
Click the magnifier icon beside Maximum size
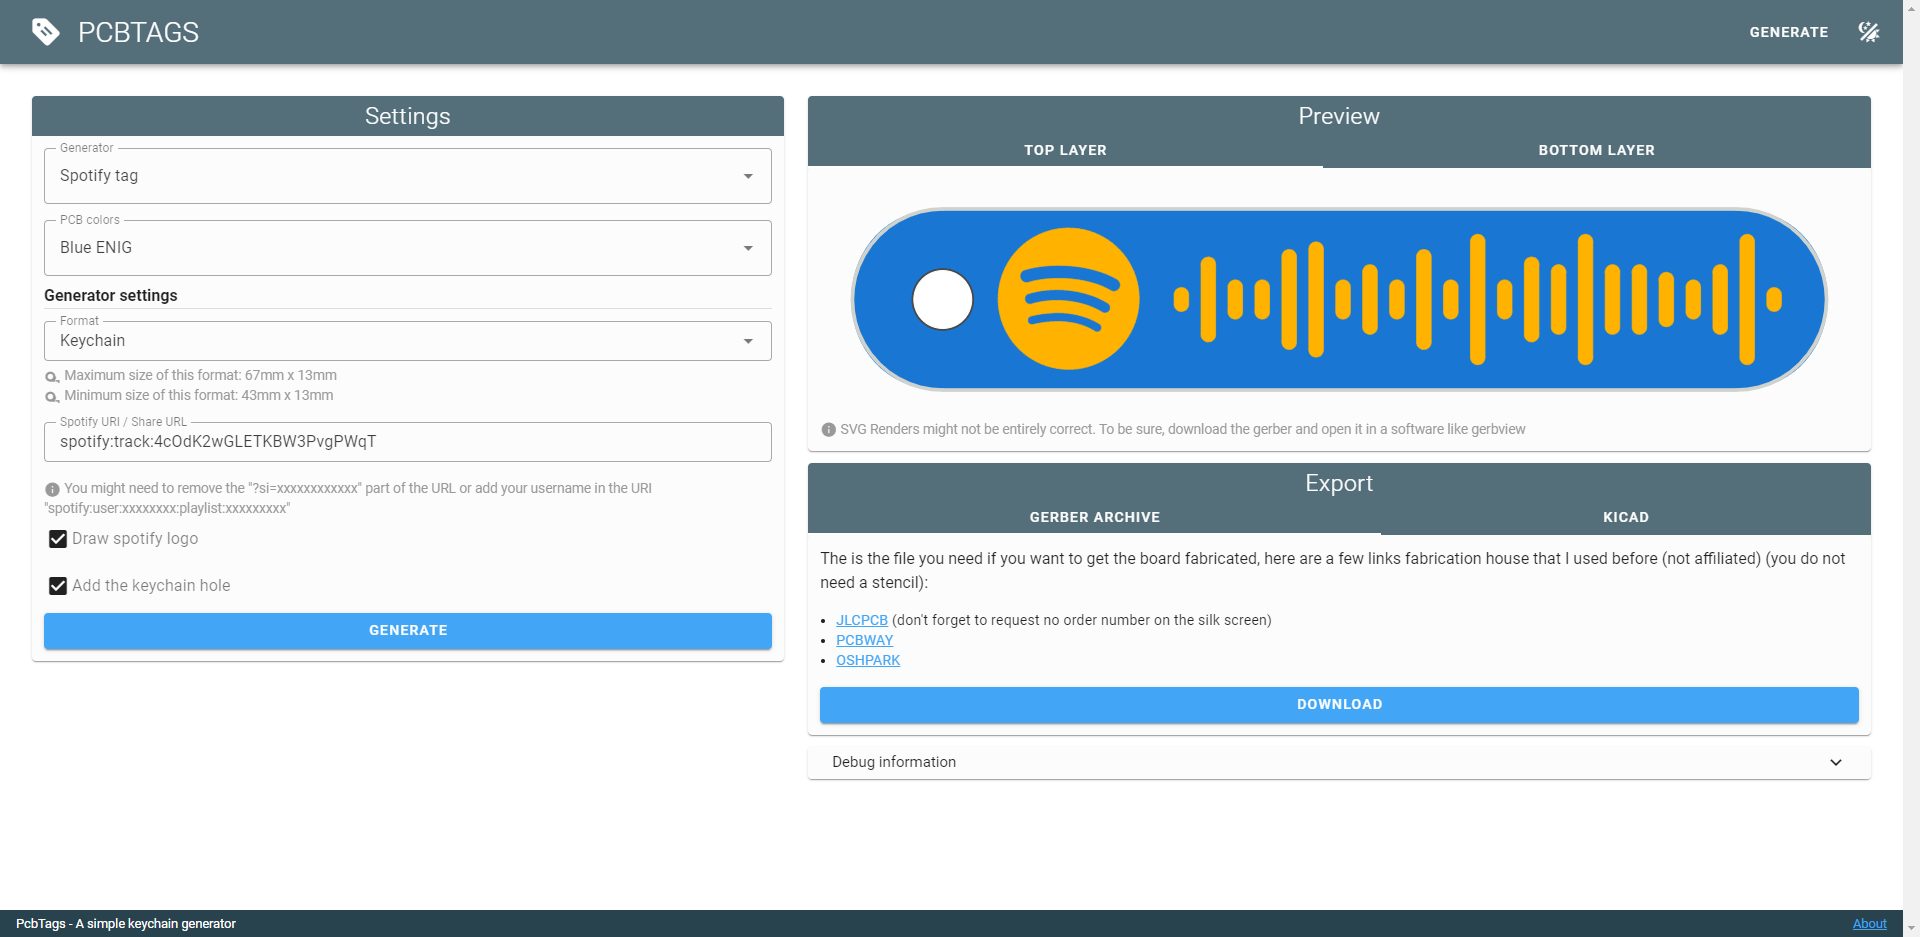(52, 377)
